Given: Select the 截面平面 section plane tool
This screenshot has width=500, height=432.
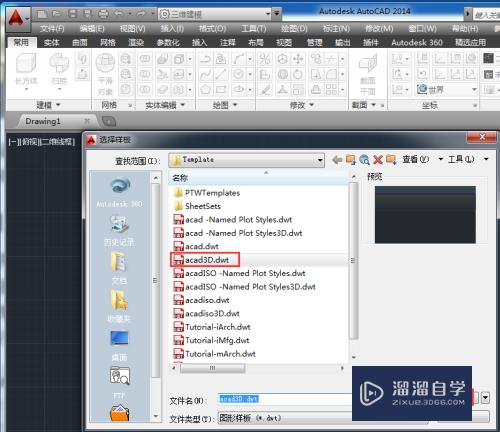Looking at the screenshot, I should pyautogui.click(x=368, y=74).
